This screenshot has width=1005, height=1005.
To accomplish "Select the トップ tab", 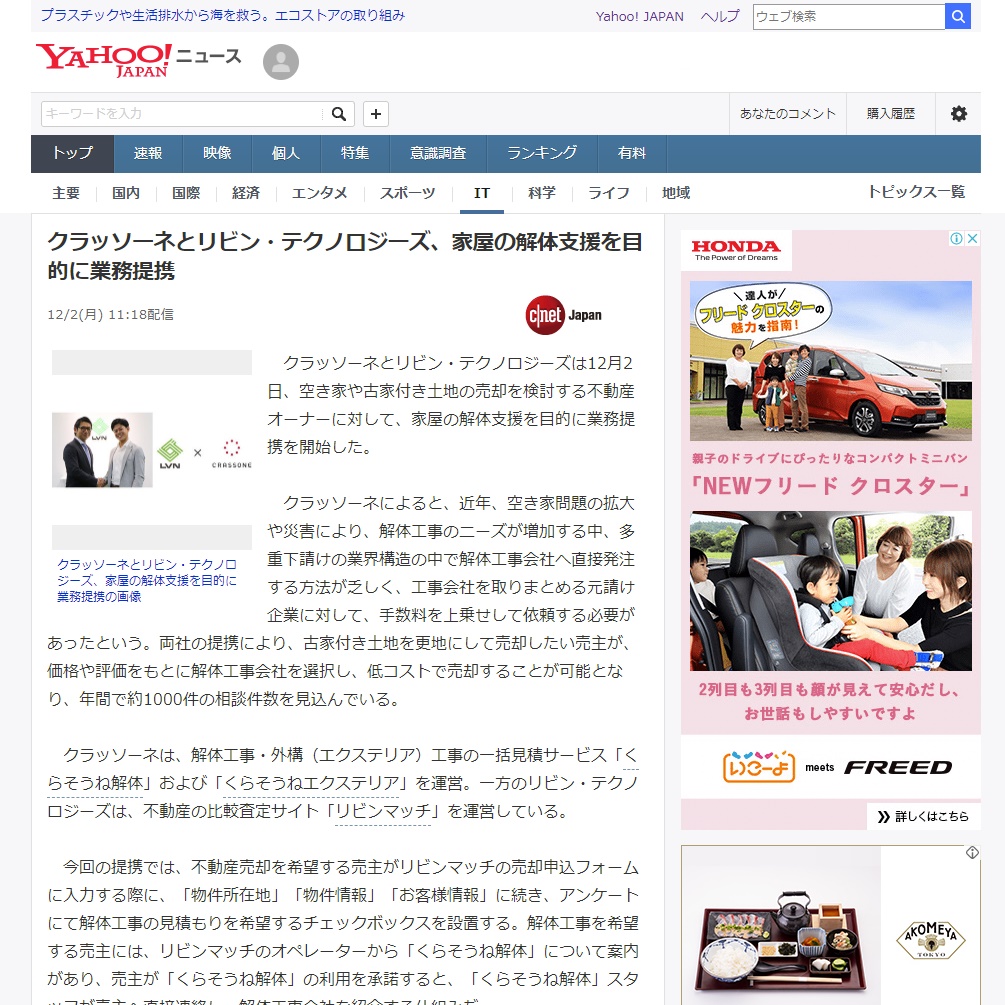I will click(x=72, y=154).
